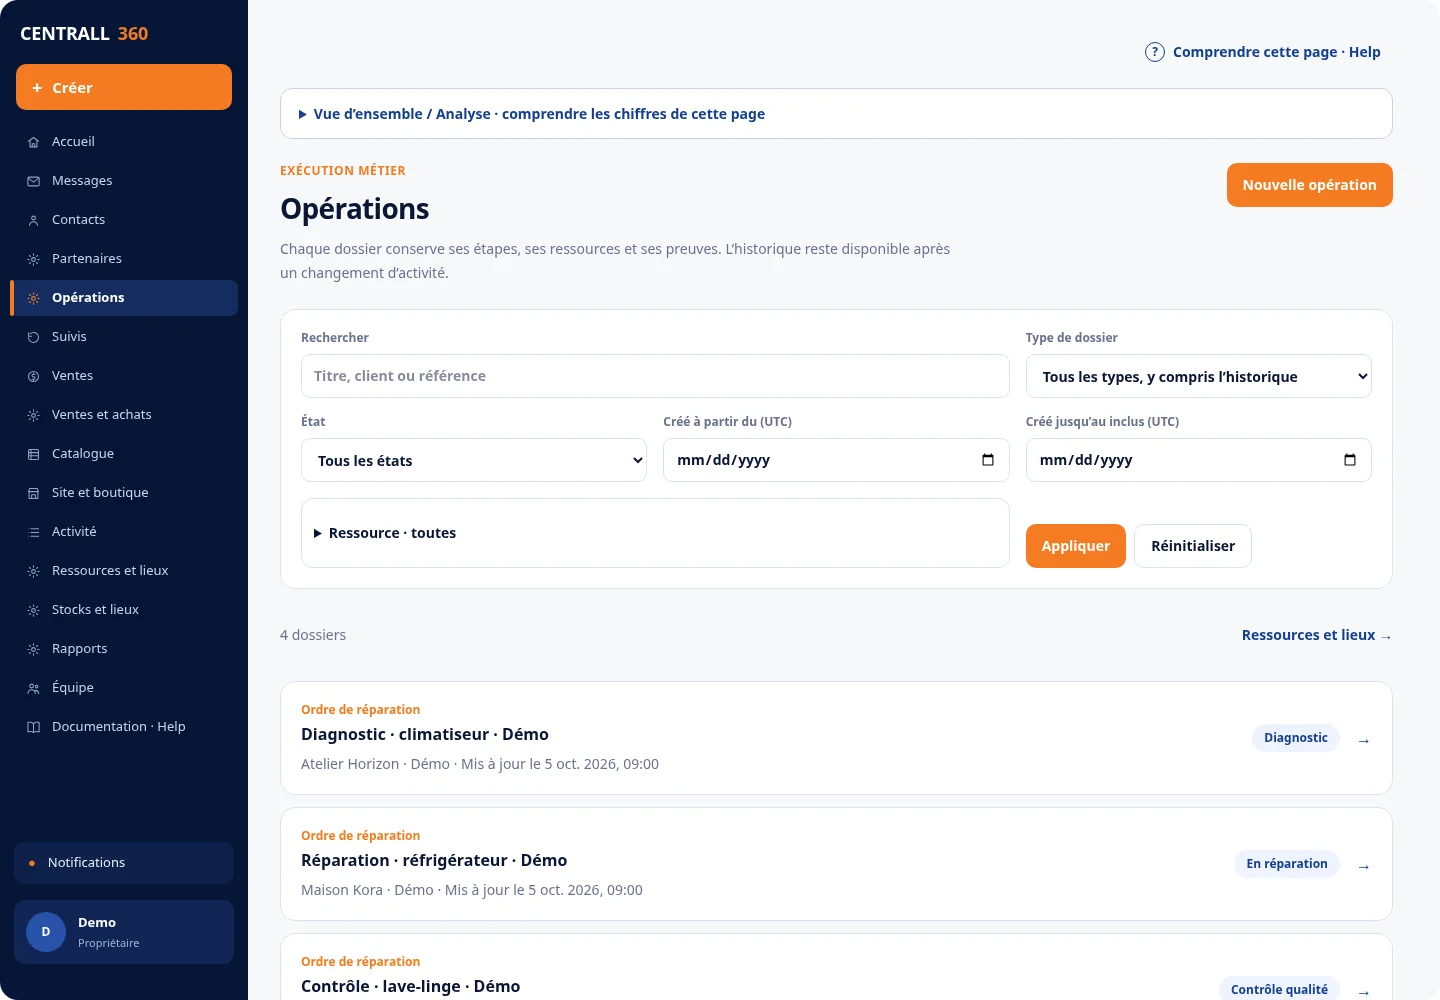The image size is (1440, 1000).
Task: Click the Demo user avatar
Action: 46,932
